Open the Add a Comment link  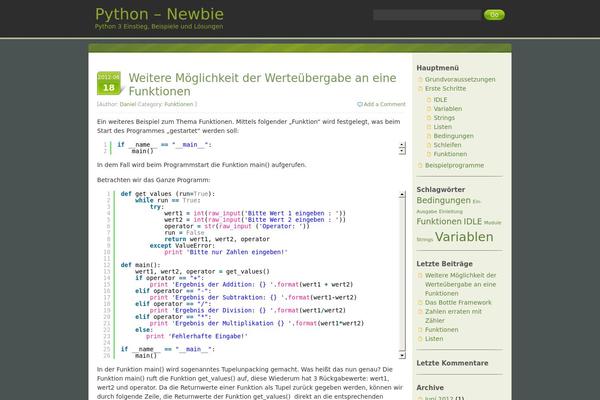[x=384, y=104]
